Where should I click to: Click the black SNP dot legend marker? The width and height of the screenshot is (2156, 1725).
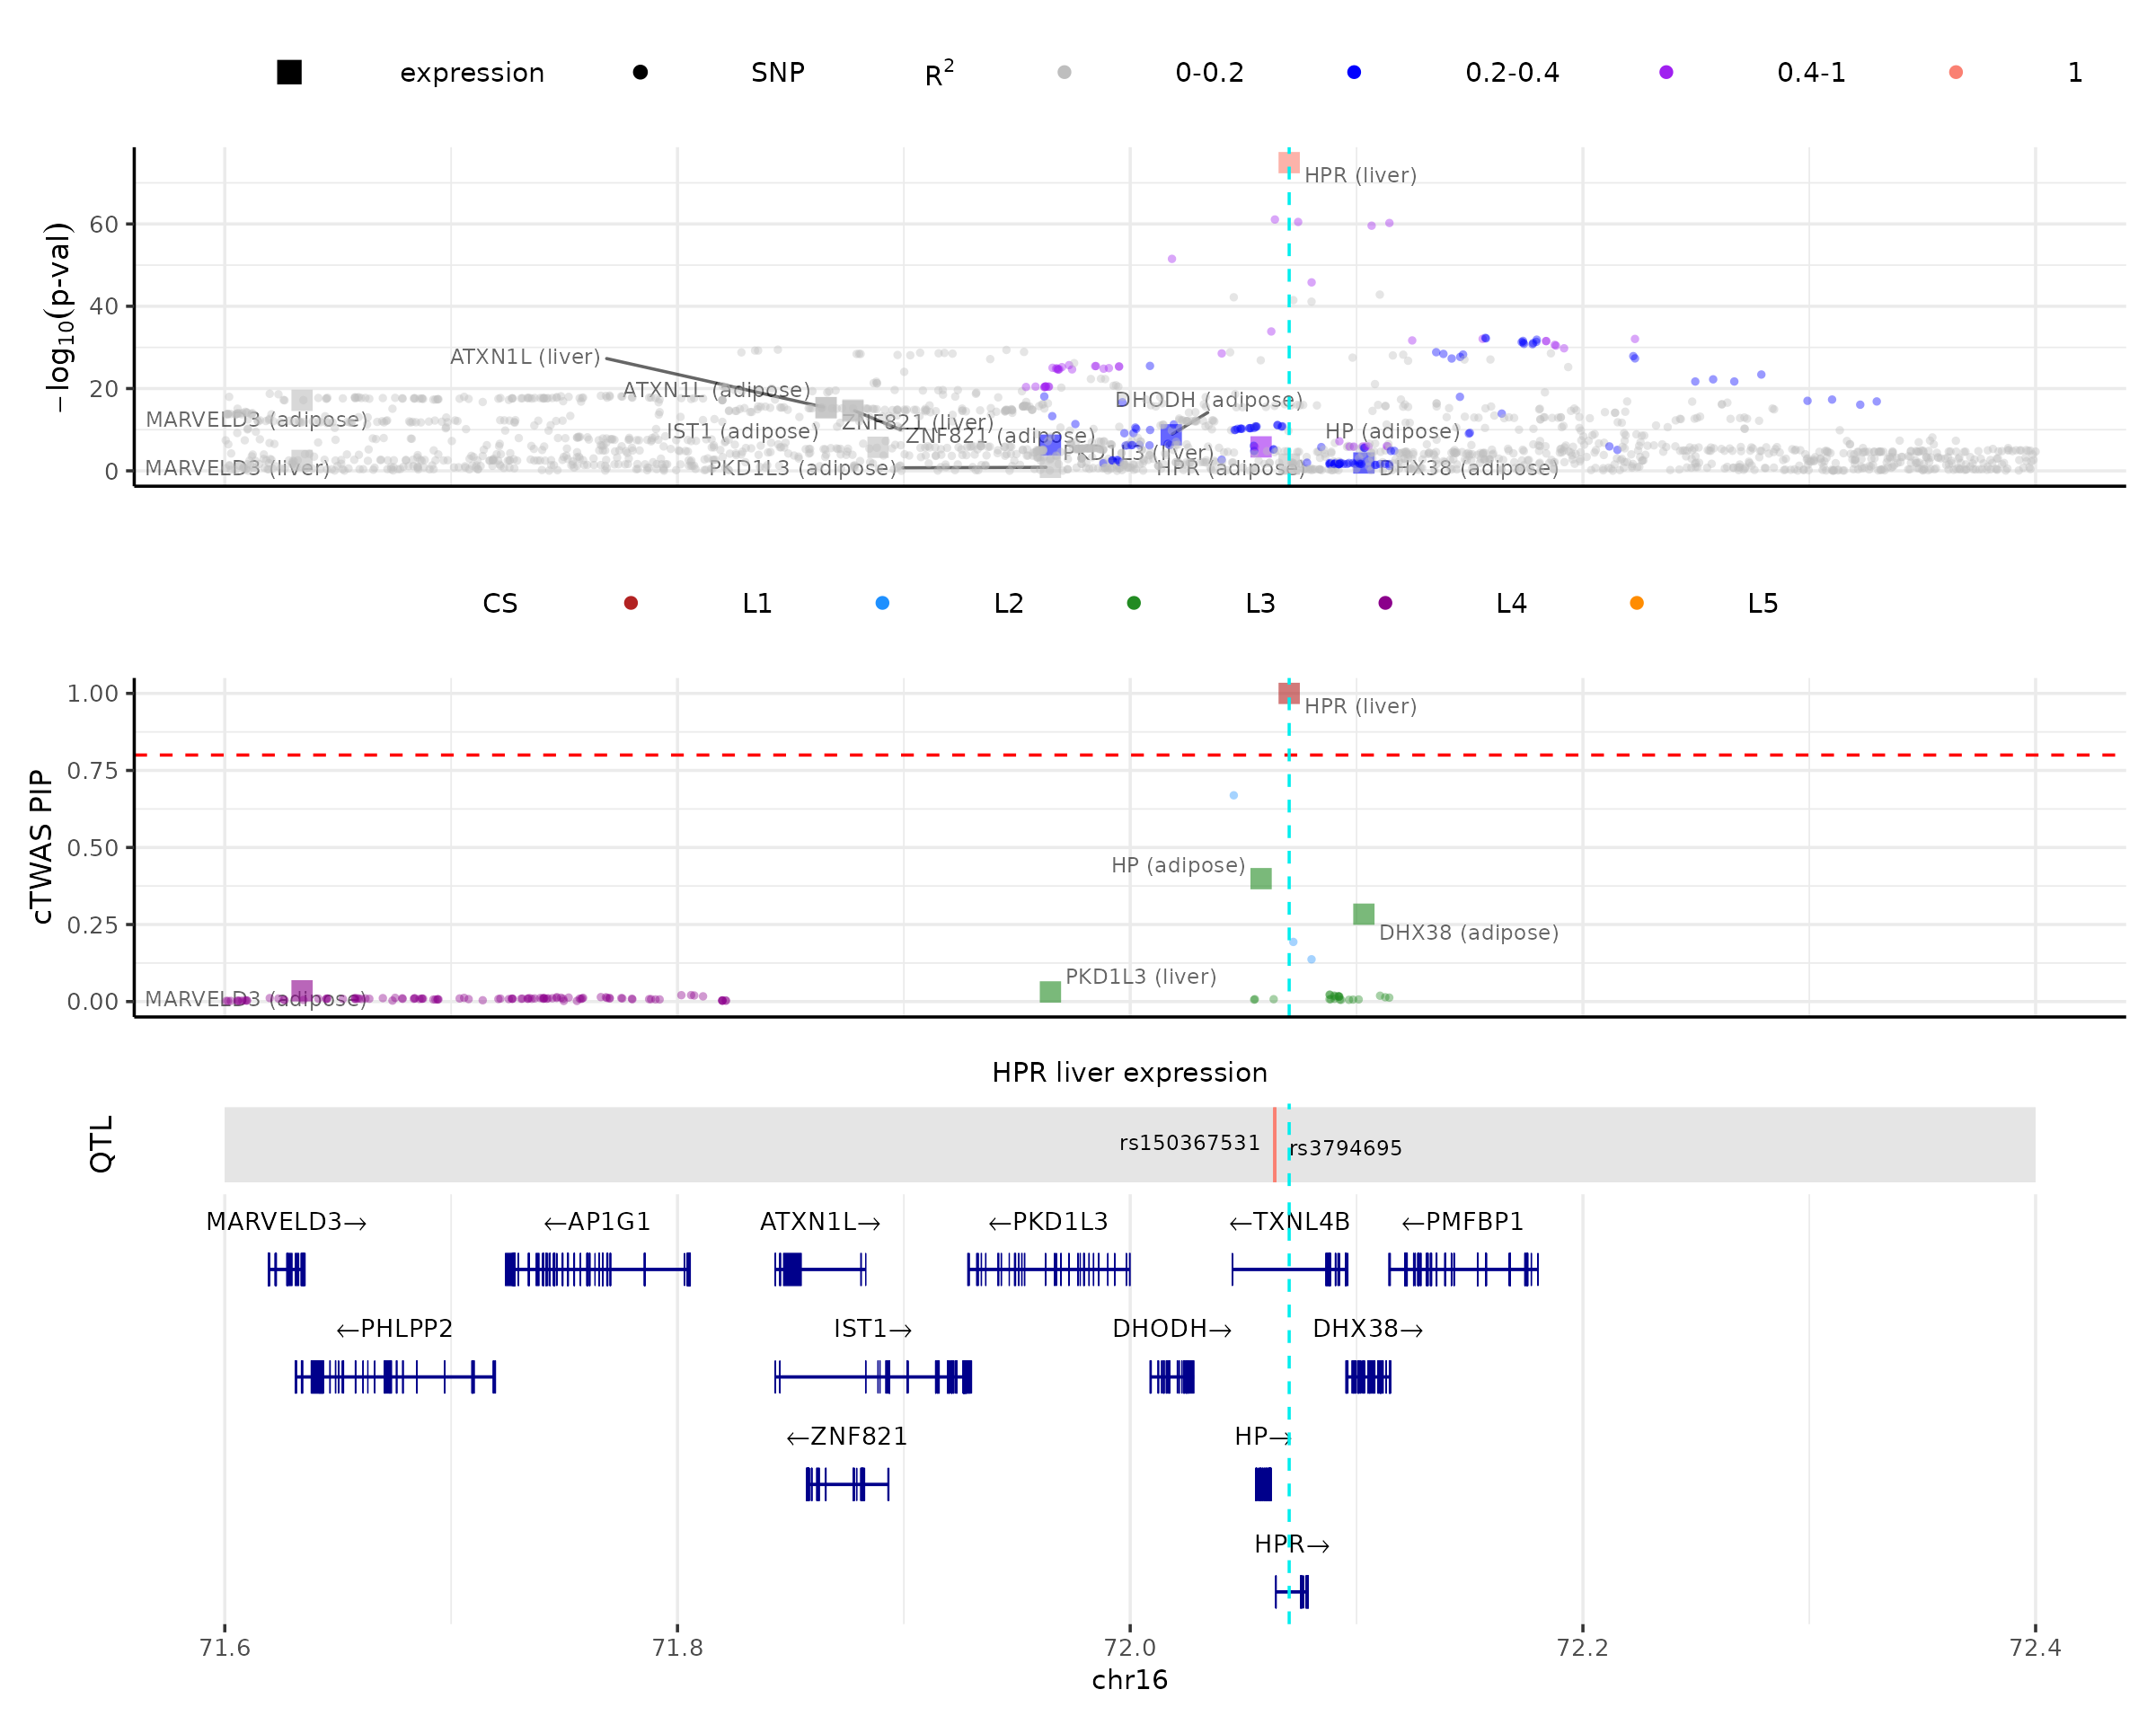pos(640,72)
